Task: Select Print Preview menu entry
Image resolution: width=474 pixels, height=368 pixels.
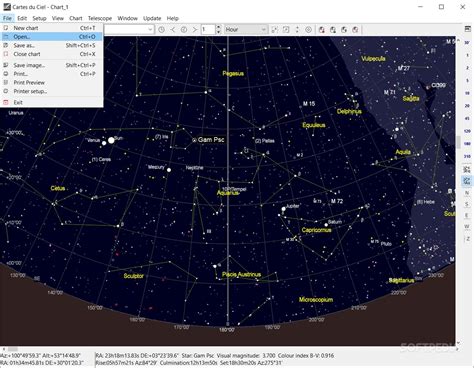Action: click(x=29, y=82)
